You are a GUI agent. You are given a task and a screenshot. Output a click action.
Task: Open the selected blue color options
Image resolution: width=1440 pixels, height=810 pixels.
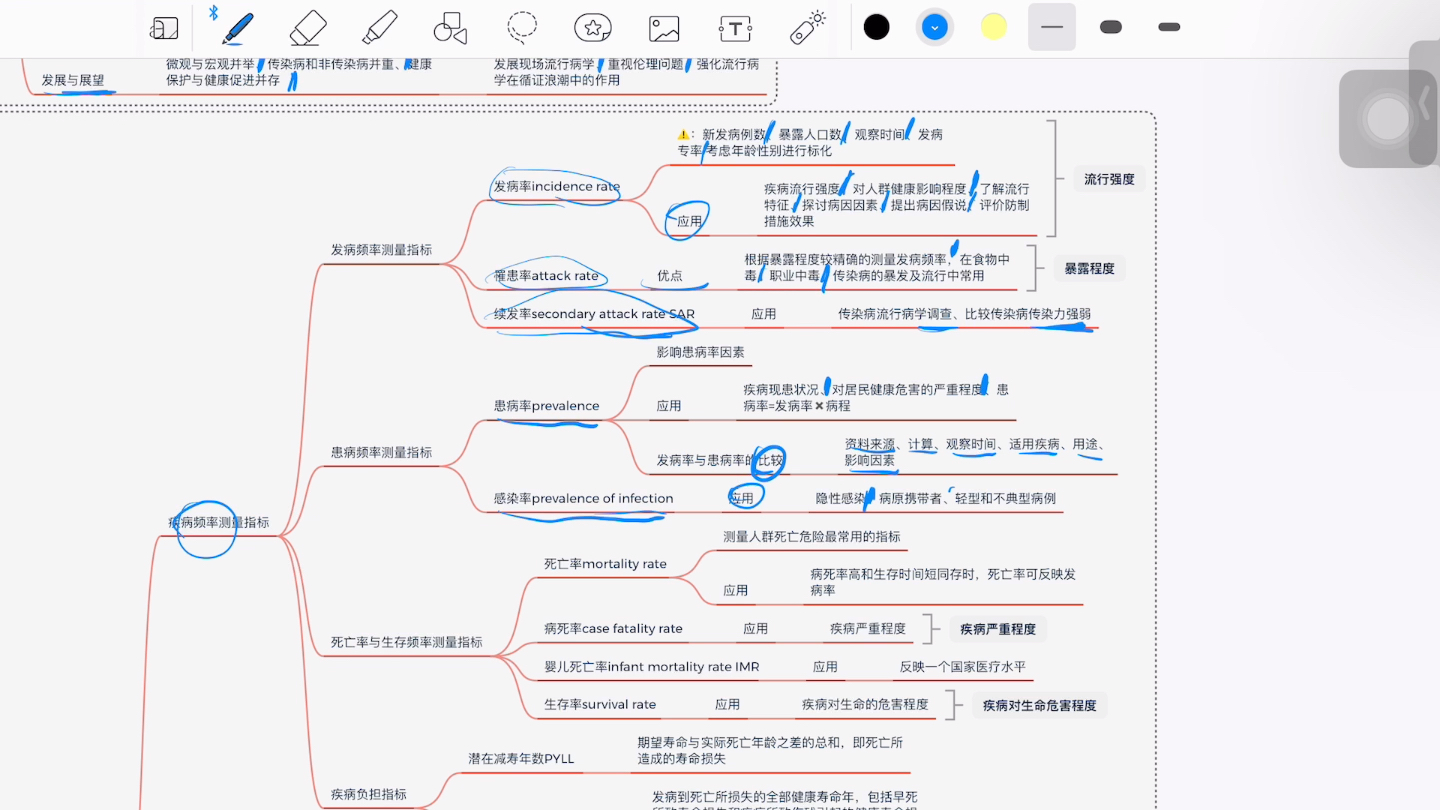(935, 27)
